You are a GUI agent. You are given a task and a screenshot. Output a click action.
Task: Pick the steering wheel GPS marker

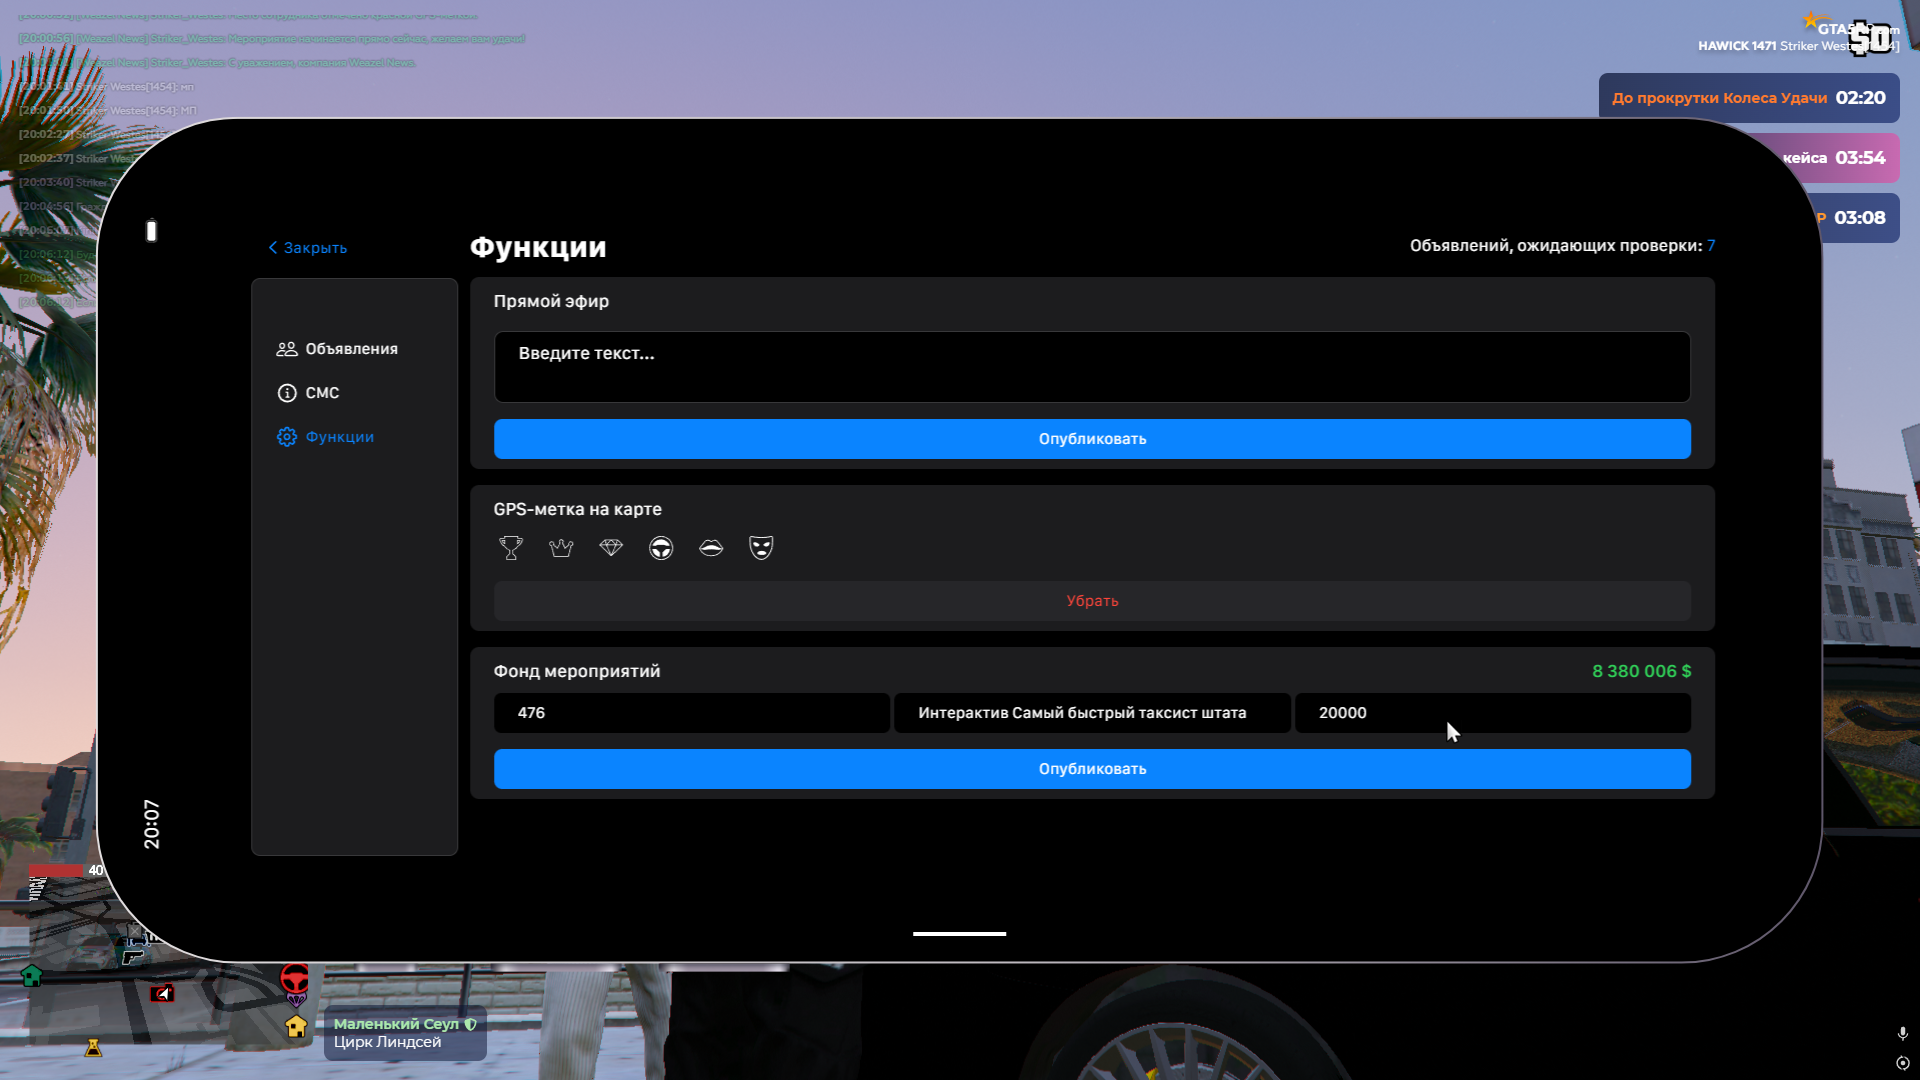point(661,548)
